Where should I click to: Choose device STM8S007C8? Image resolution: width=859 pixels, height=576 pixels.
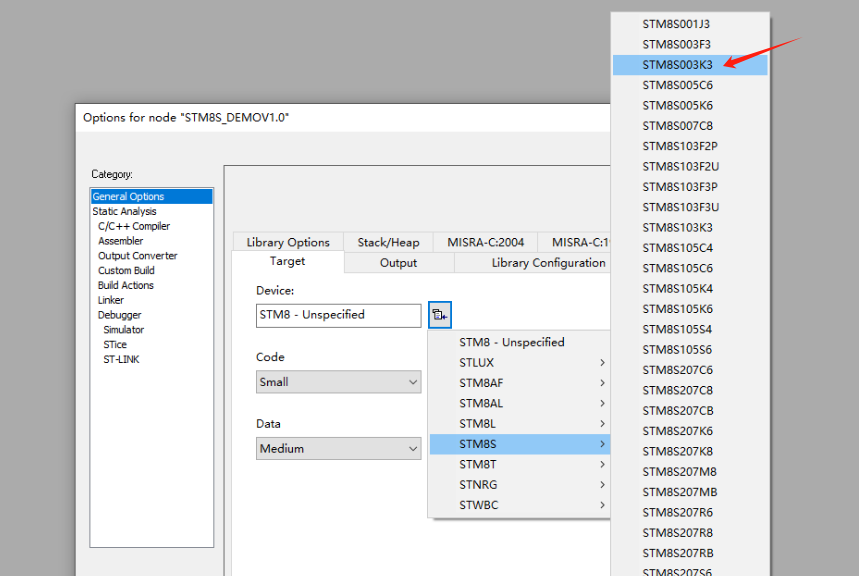click(690, 126)
